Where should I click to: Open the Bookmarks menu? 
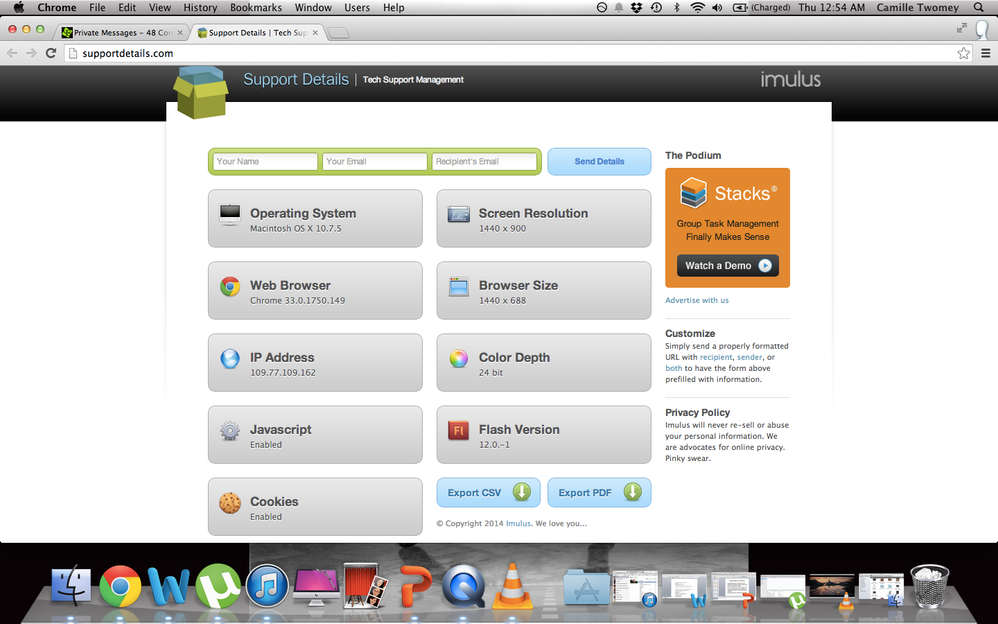click(x=256, y=7)
